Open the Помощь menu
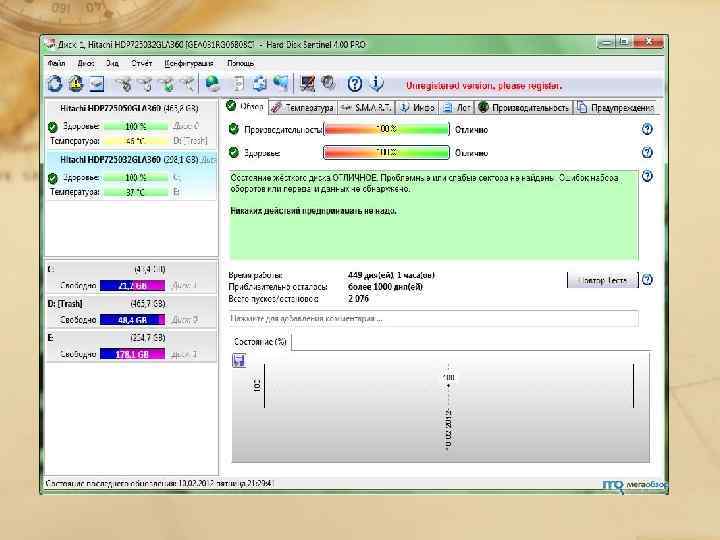The image size is (720, 540). (x=240, y=63)
